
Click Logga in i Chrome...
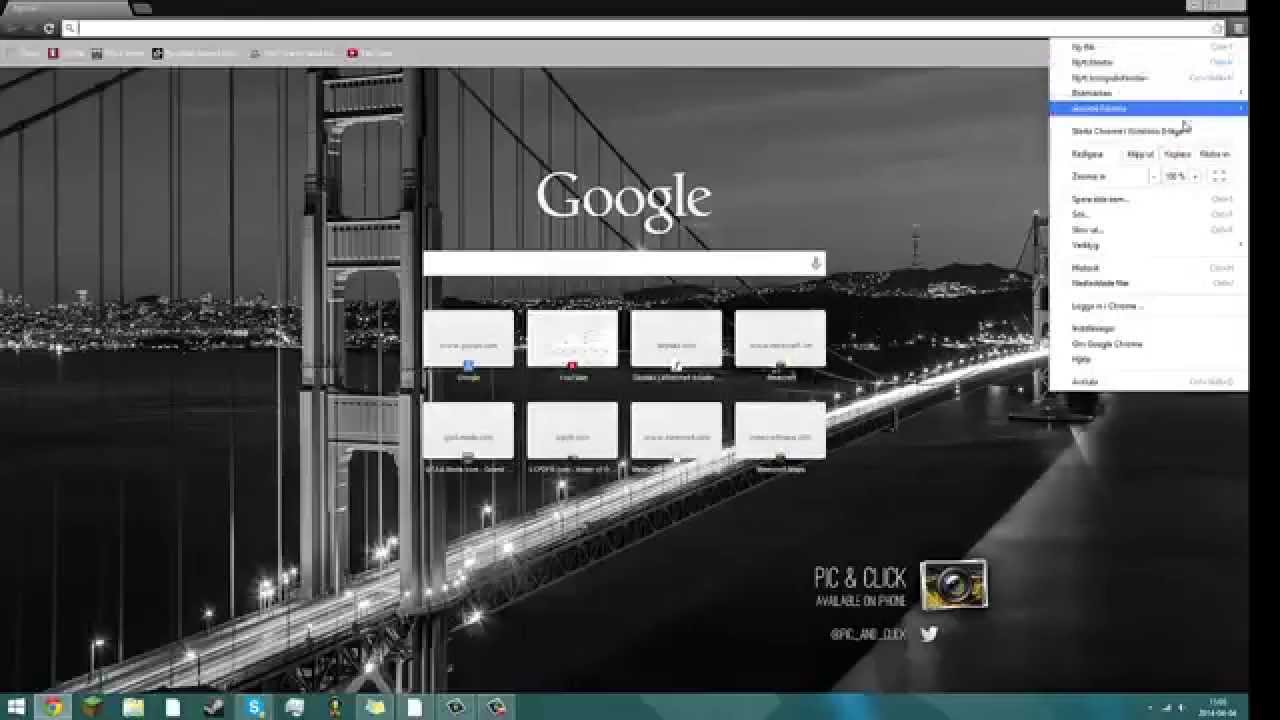(1148, 306)
